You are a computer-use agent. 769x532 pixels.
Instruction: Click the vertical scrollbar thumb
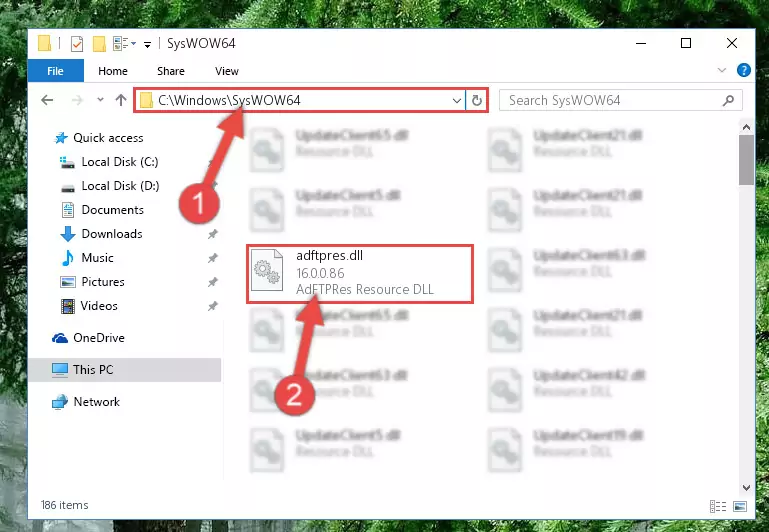pyautogui.click(x=746, y=160)
